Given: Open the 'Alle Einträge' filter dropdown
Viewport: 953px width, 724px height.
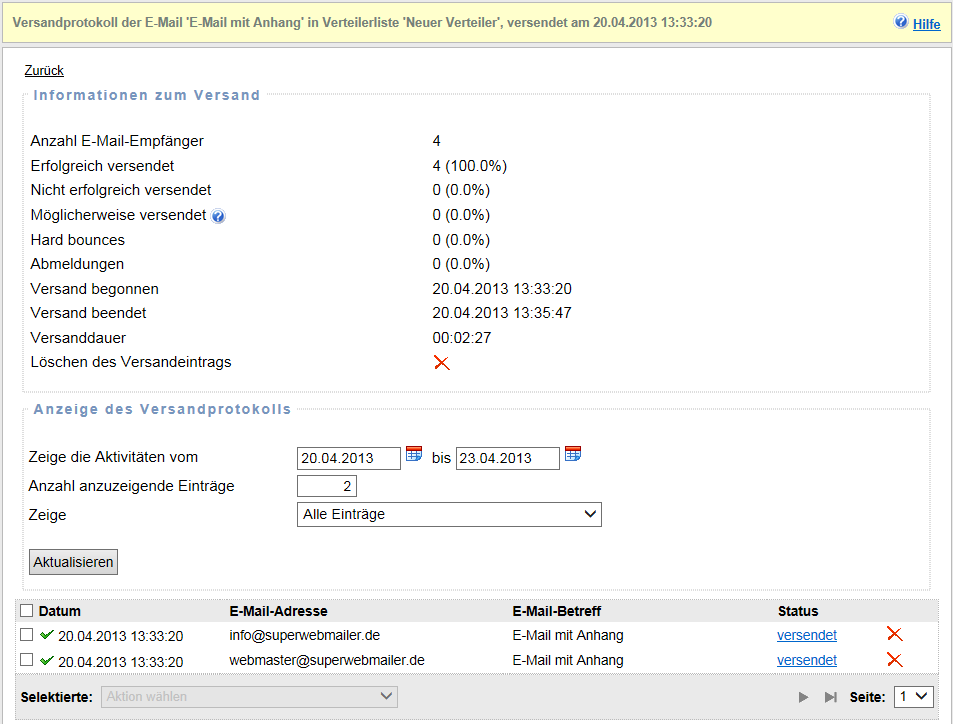Looking at the screenshot, I should (449, 514).
